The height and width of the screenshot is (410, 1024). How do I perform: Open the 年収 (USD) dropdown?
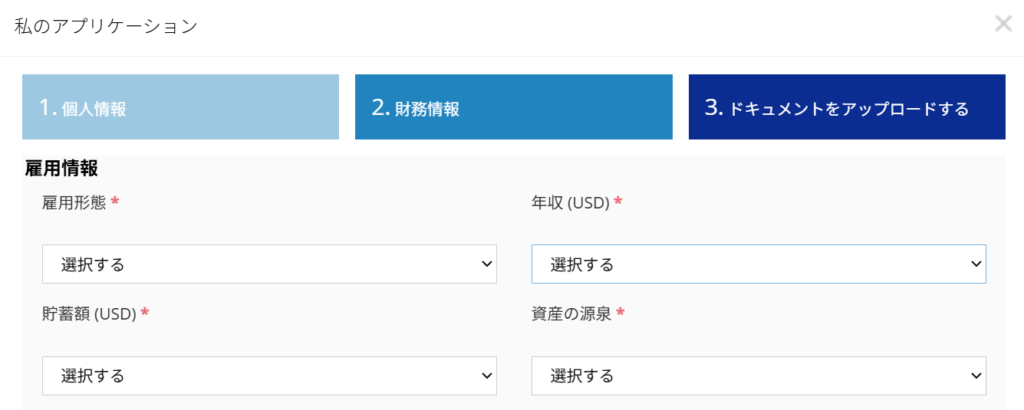click(x=758, y=264)
